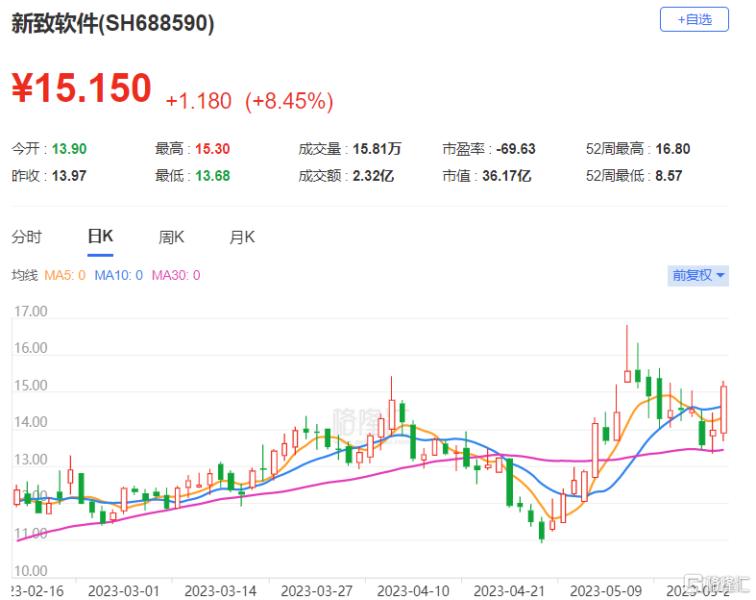Viewport: 756px width, 600px height.
Task: Click the lowest green candlestick near 11.00
Action: 541,530
